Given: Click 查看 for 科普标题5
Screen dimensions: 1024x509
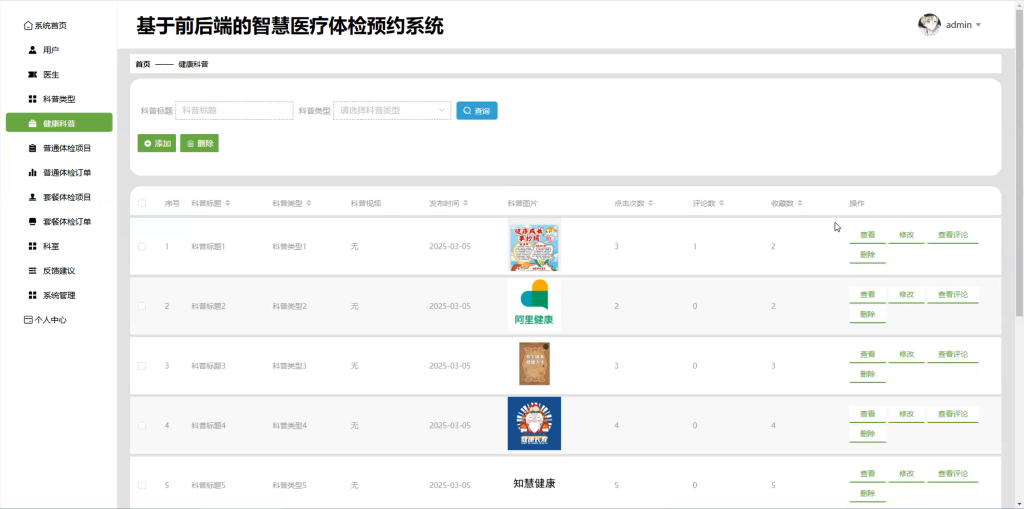Looking at the screenshot, I should [867, 474].
